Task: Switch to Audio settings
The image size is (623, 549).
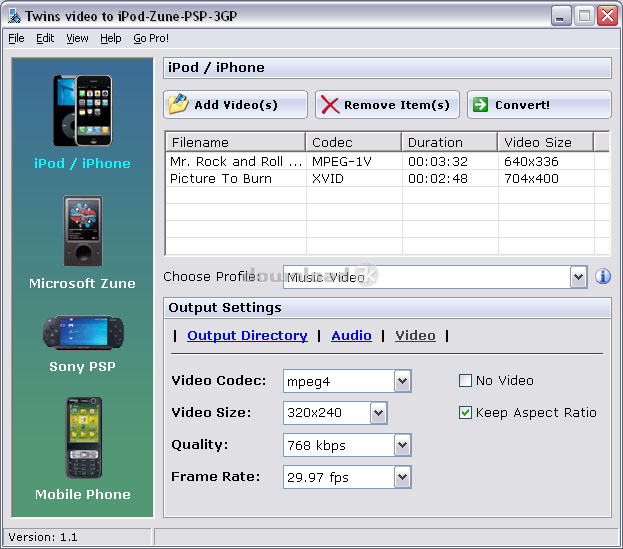Action: pos(351,336)
